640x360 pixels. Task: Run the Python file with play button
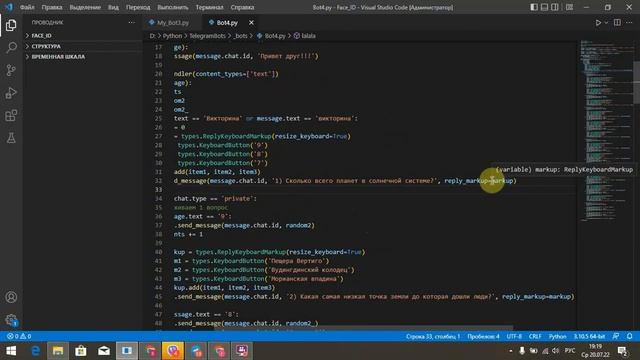(x=598, y=23)
